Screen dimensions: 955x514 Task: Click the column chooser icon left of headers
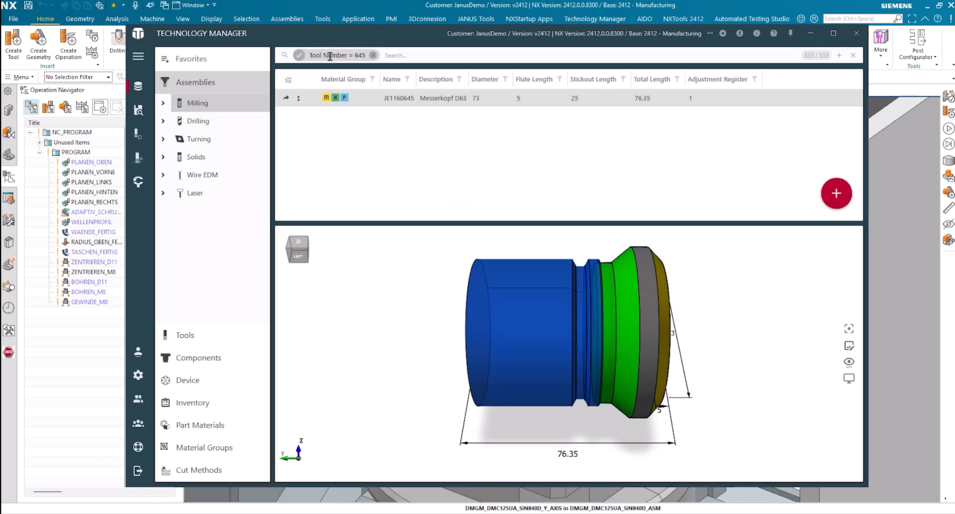coord(288,80)
